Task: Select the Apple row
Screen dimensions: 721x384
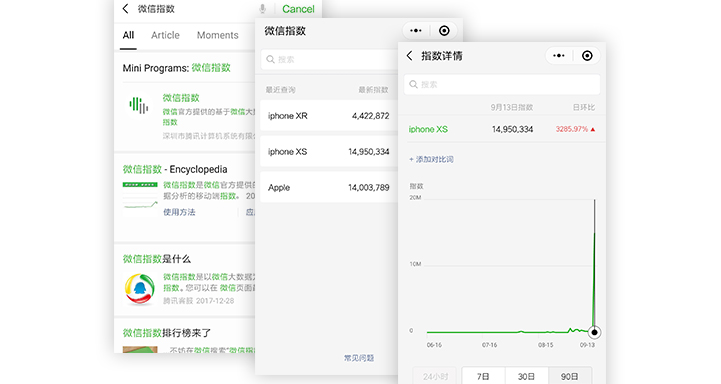Action: (329, 188)
